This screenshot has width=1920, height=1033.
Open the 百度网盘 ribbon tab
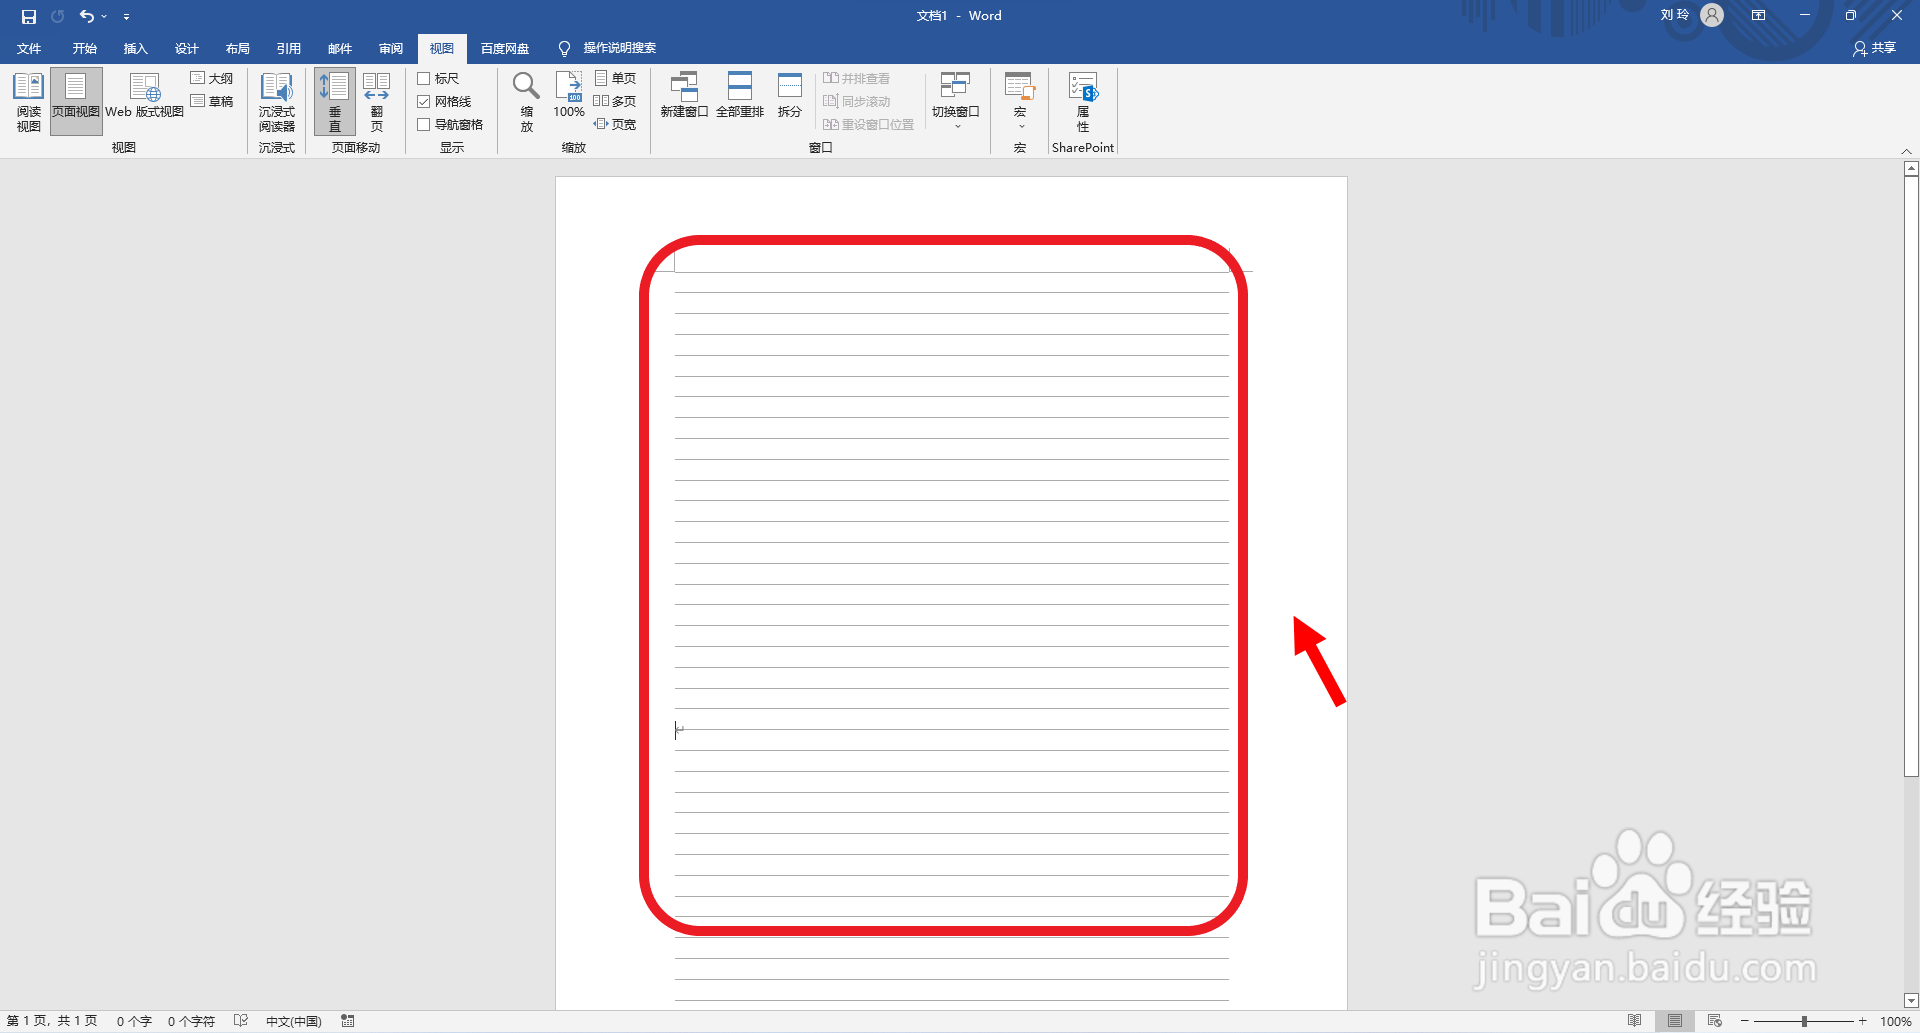pos(505,48)
